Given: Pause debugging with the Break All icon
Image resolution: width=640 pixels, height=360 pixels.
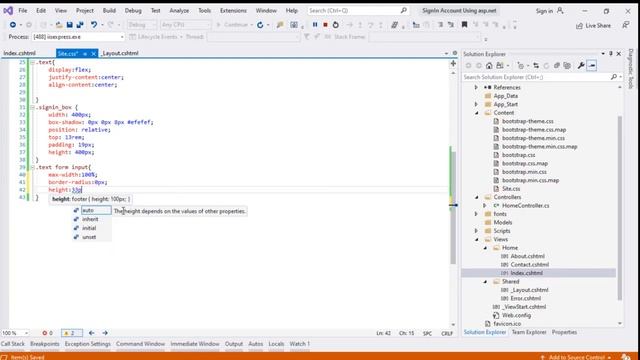Looking at the screenshot, I should pyautogui.click(x=315, y=25).
